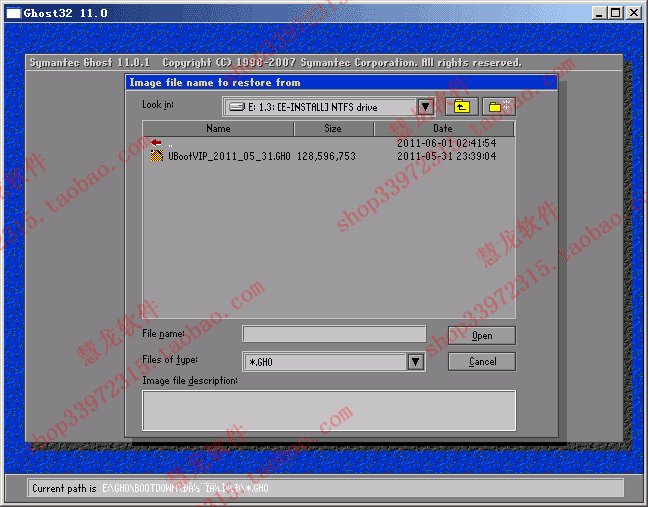Select the red parent directory '..' entry
The width and height of the screenshot is (648, 507).
point(157,143)
